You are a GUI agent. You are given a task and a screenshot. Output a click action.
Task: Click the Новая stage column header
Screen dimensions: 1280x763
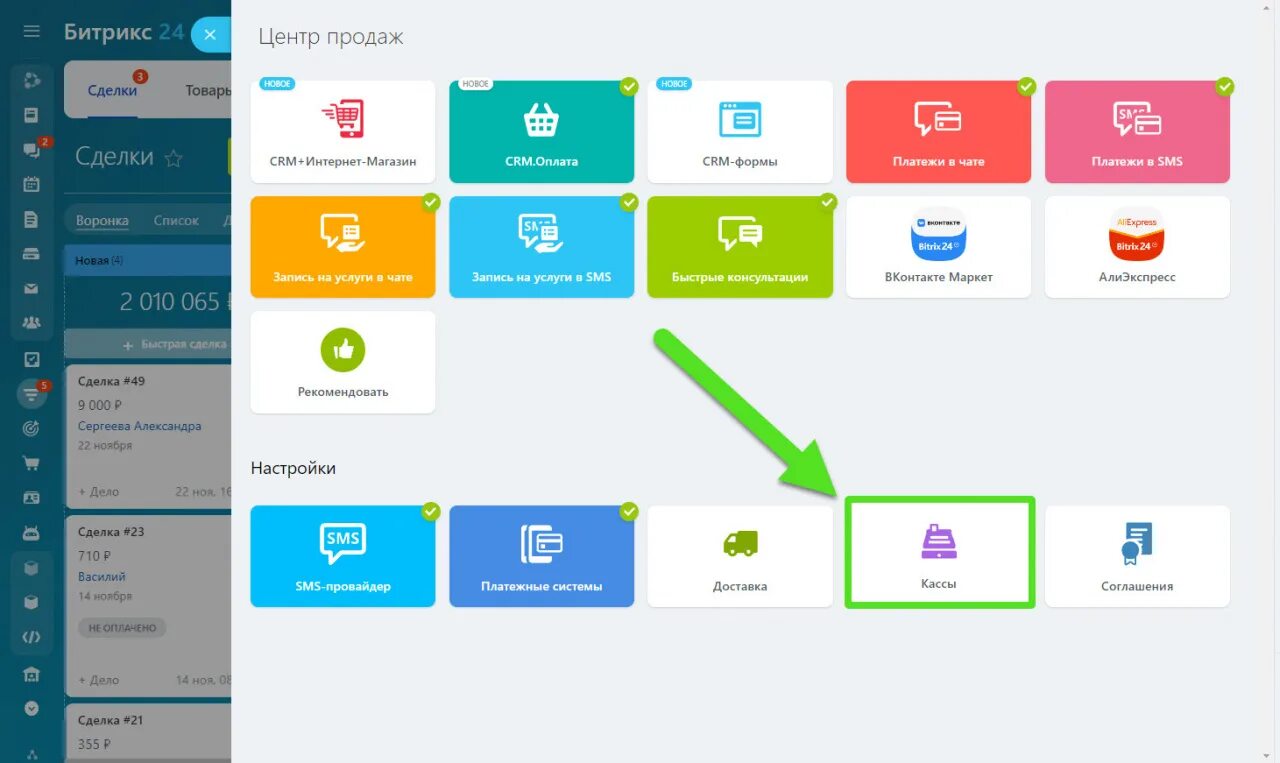pyautogui.click(x=148, y=260)
